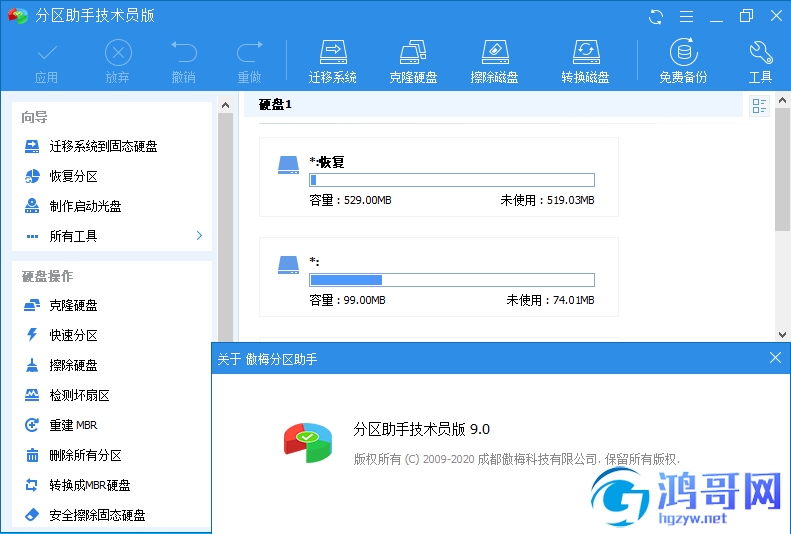This screenshot has height=534, width=791.
Task: Open the 免费备份 free backup tool
Action: point(684,62)
